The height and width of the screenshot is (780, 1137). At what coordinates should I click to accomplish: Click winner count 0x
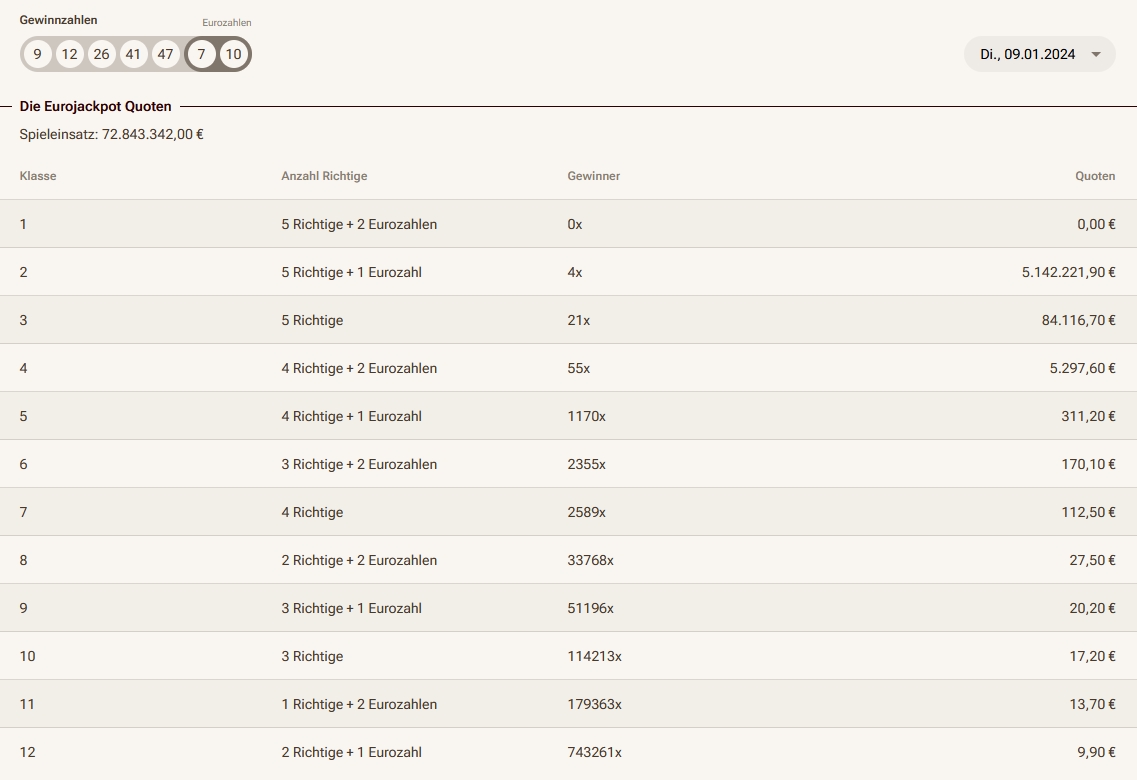point(575,225)
